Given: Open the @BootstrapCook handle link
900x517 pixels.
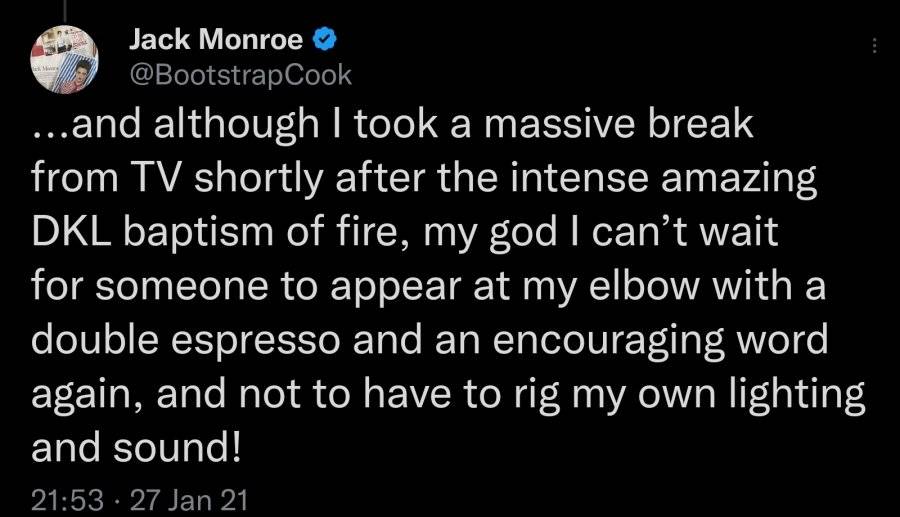Looking at the screenshot, I should click(240, 75).
